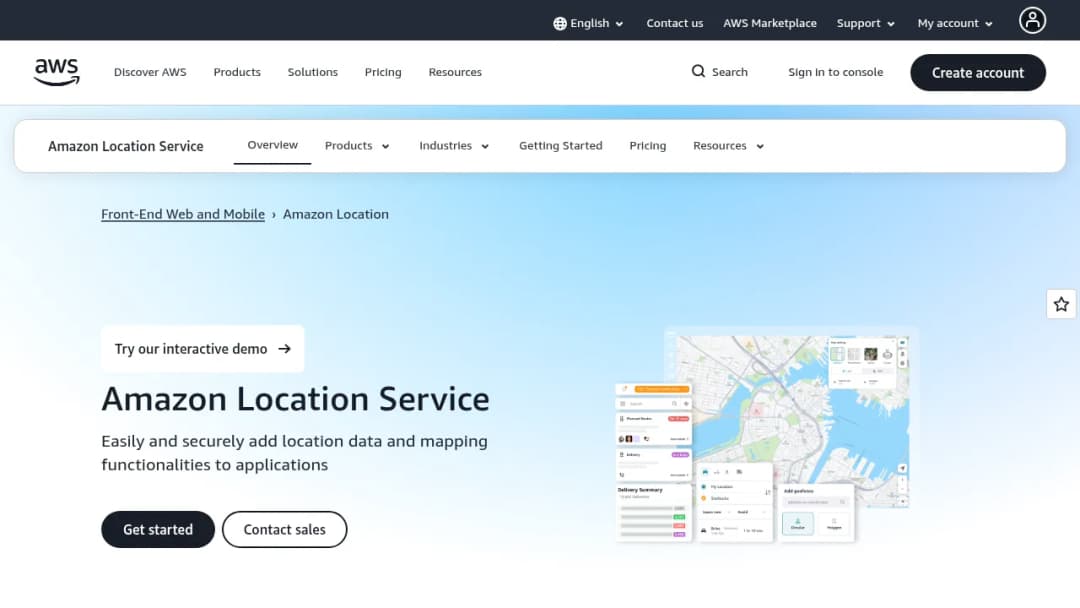Click the Get started button
This screenshot has width=1080, height=608.
click(158, 530)
